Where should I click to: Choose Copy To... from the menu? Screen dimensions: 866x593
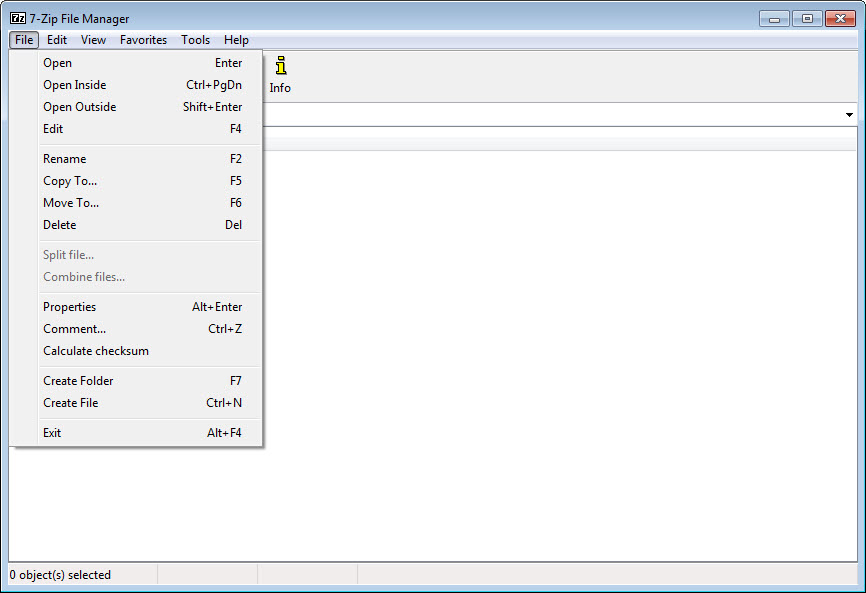142,181
